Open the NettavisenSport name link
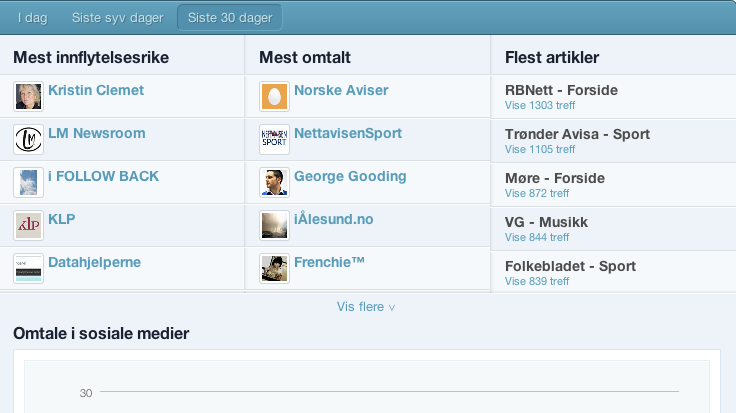 [348, 133]
